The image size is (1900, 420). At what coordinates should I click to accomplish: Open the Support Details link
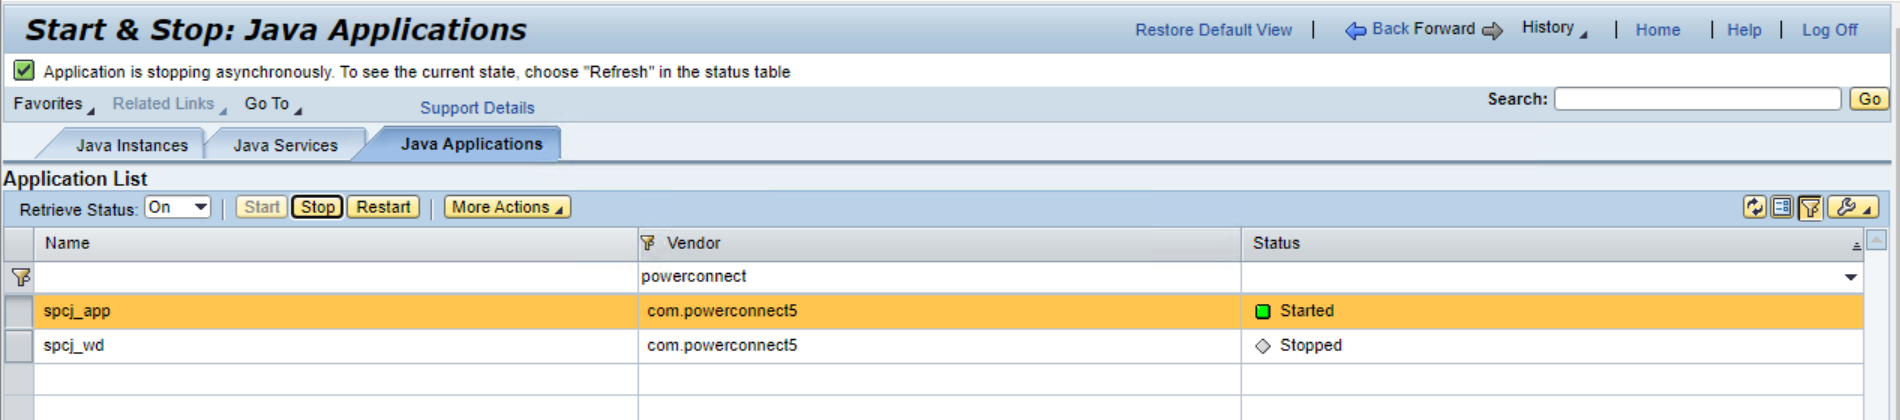click(477, 107)
